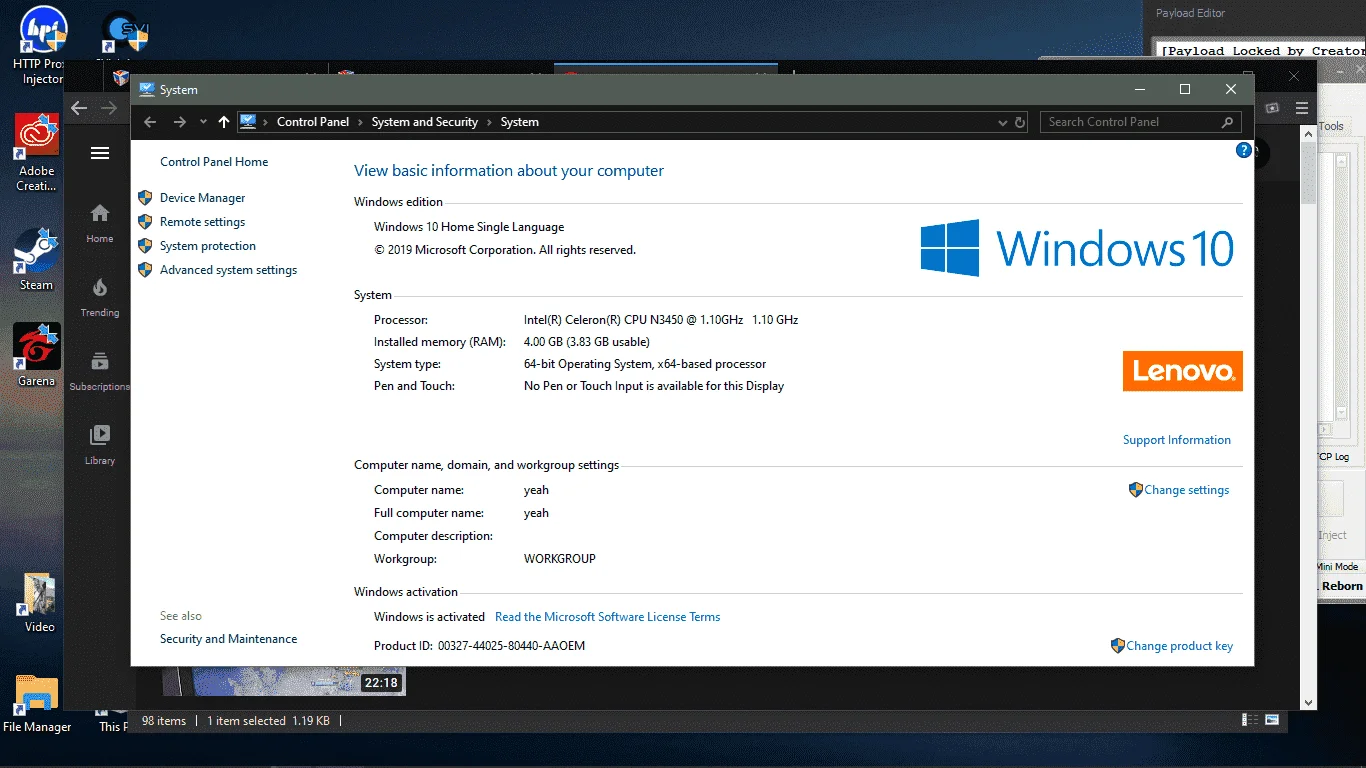
Task: Click back arrow in background window
Action: point(79,108)
